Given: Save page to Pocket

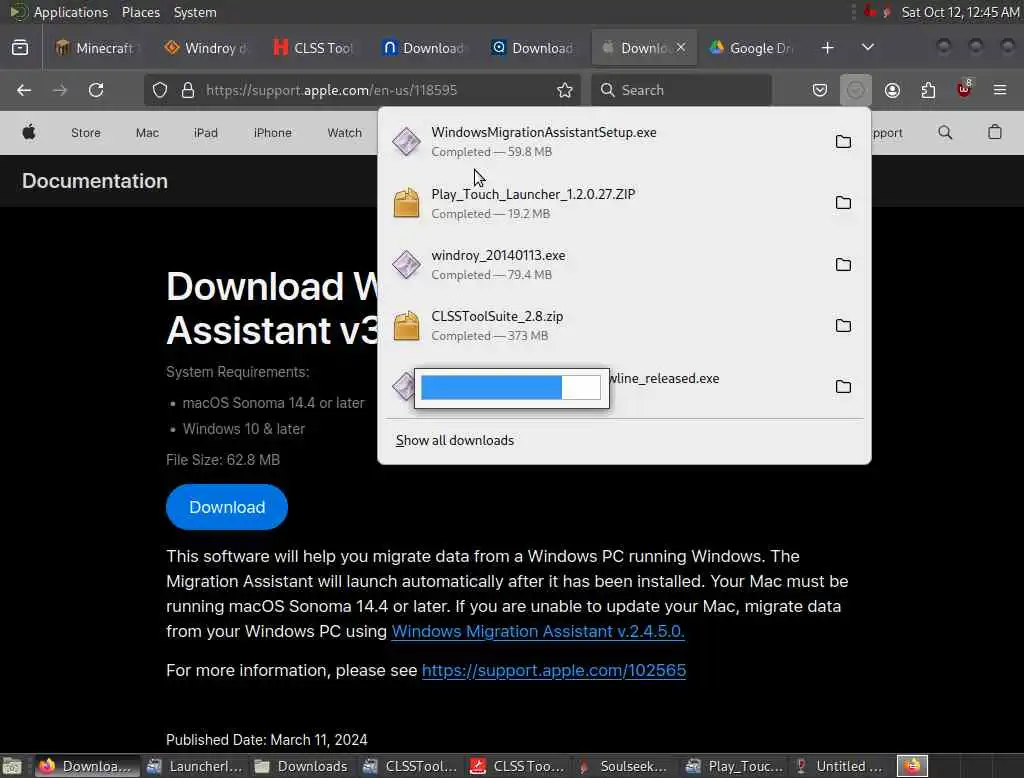Looking at the screenshot, I should (820, 90).
